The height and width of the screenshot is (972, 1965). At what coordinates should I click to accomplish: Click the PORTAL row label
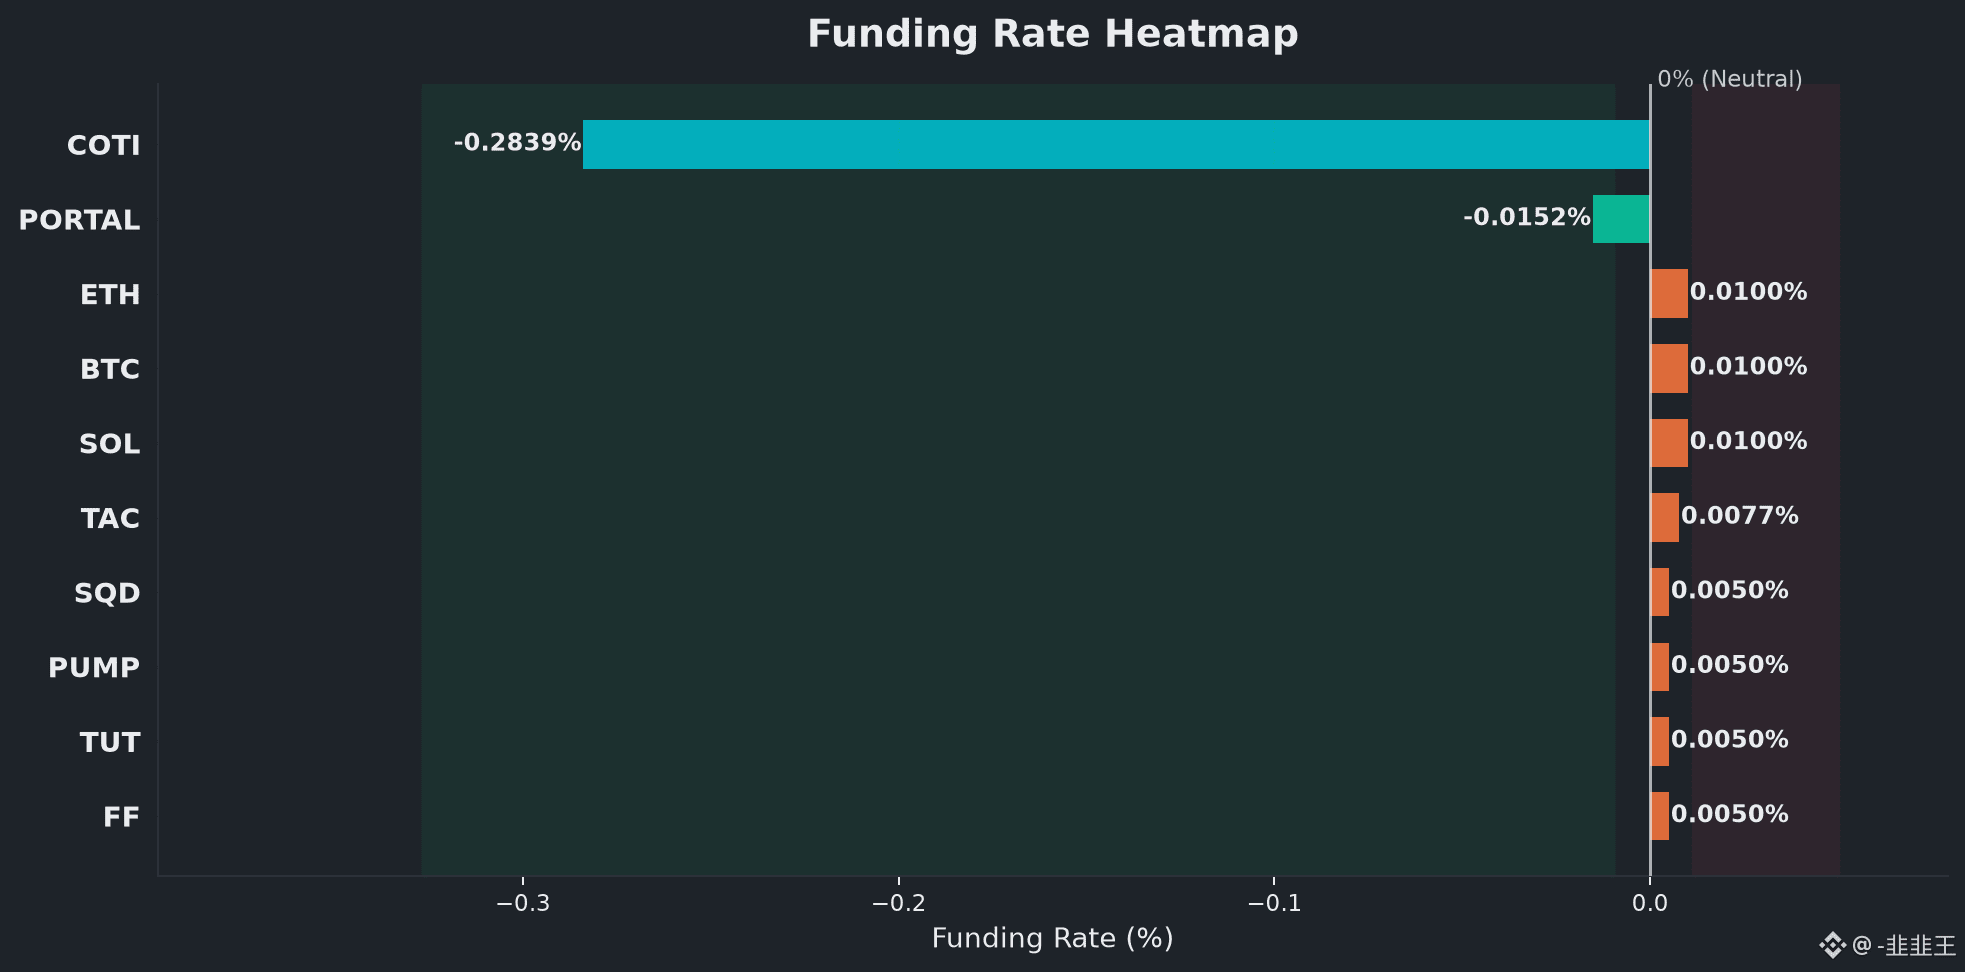click(x=79, y=220)
